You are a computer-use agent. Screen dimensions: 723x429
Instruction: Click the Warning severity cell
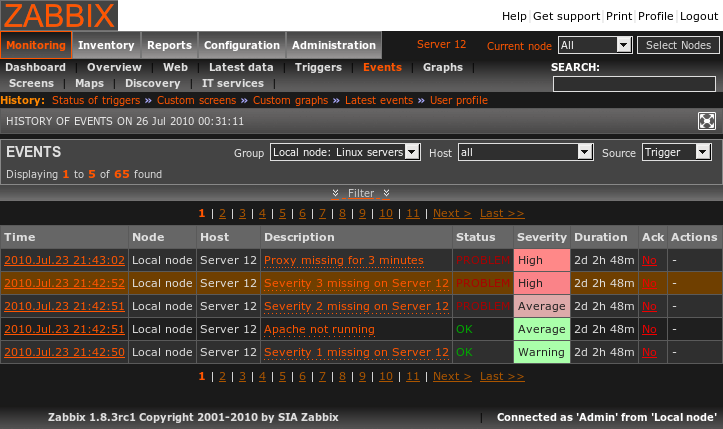tap(542, 352)
